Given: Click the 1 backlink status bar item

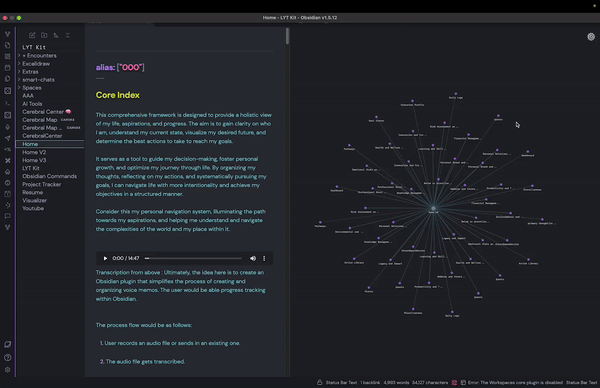Looking at the screenshot, I should pos(370,382).
